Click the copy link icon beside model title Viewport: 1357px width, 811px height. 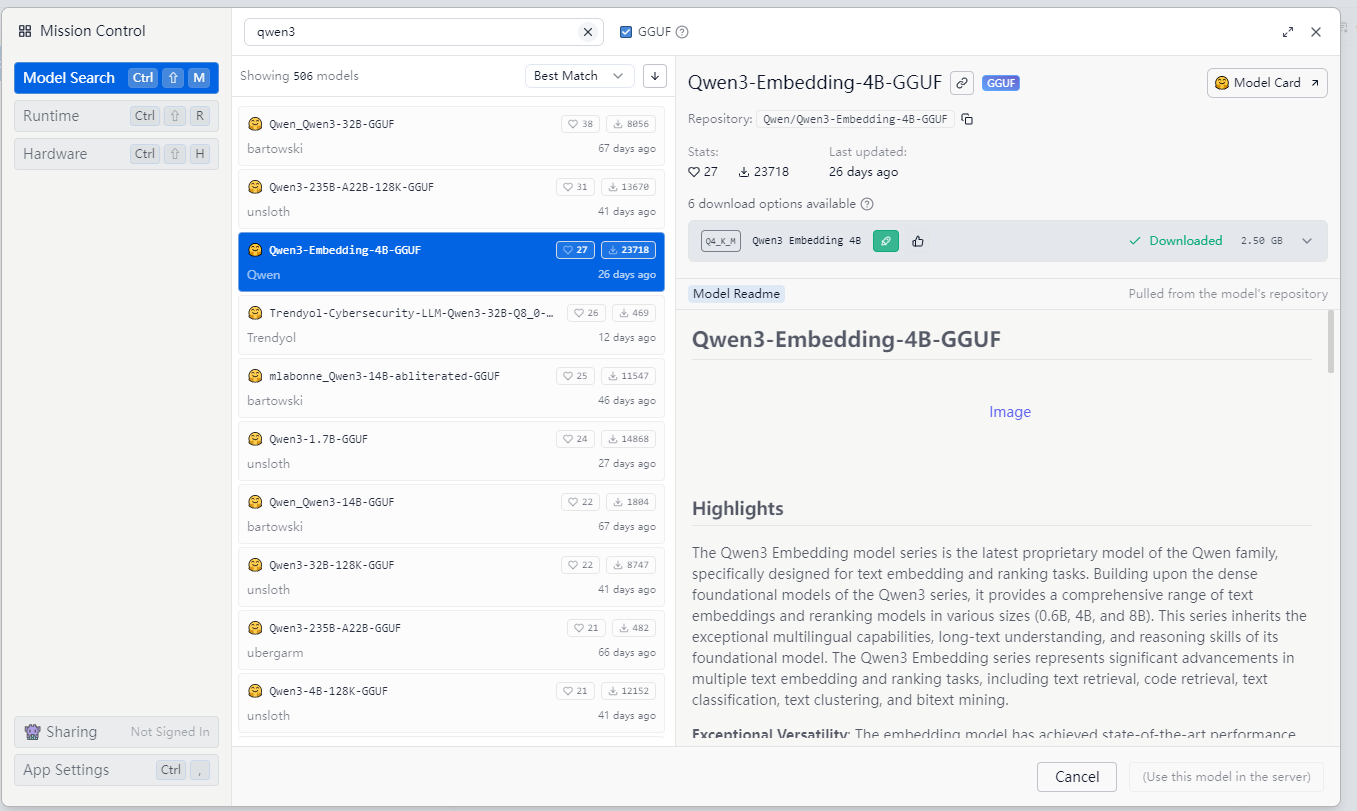961,83
